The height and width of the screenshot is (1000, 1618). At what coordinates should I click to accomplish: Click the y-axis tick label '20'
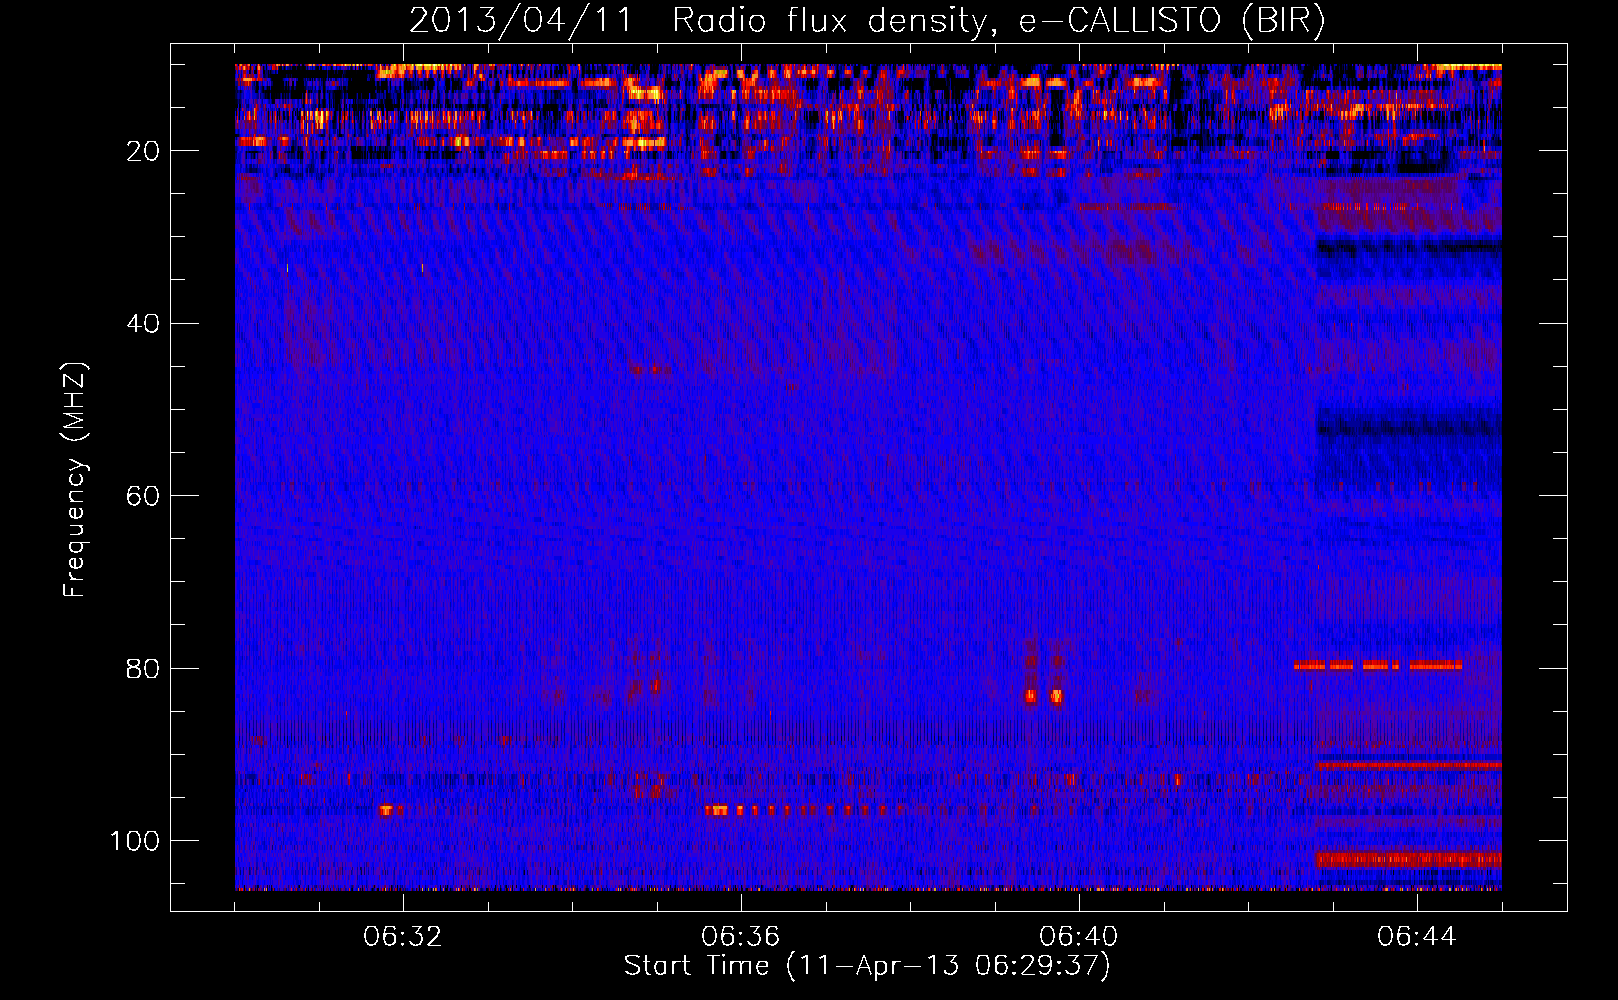[144, 151]
